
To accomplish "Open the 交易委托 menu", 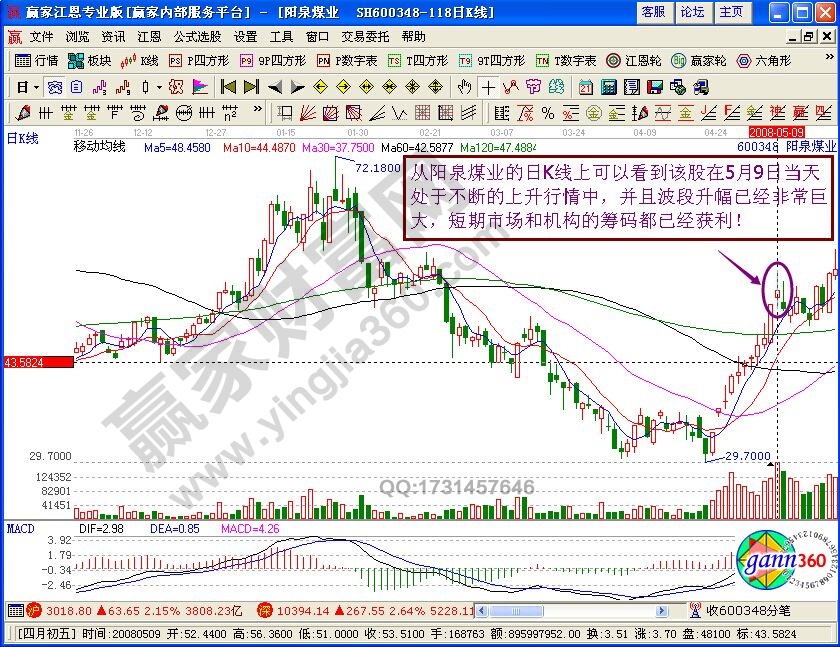I will point(365,36).
